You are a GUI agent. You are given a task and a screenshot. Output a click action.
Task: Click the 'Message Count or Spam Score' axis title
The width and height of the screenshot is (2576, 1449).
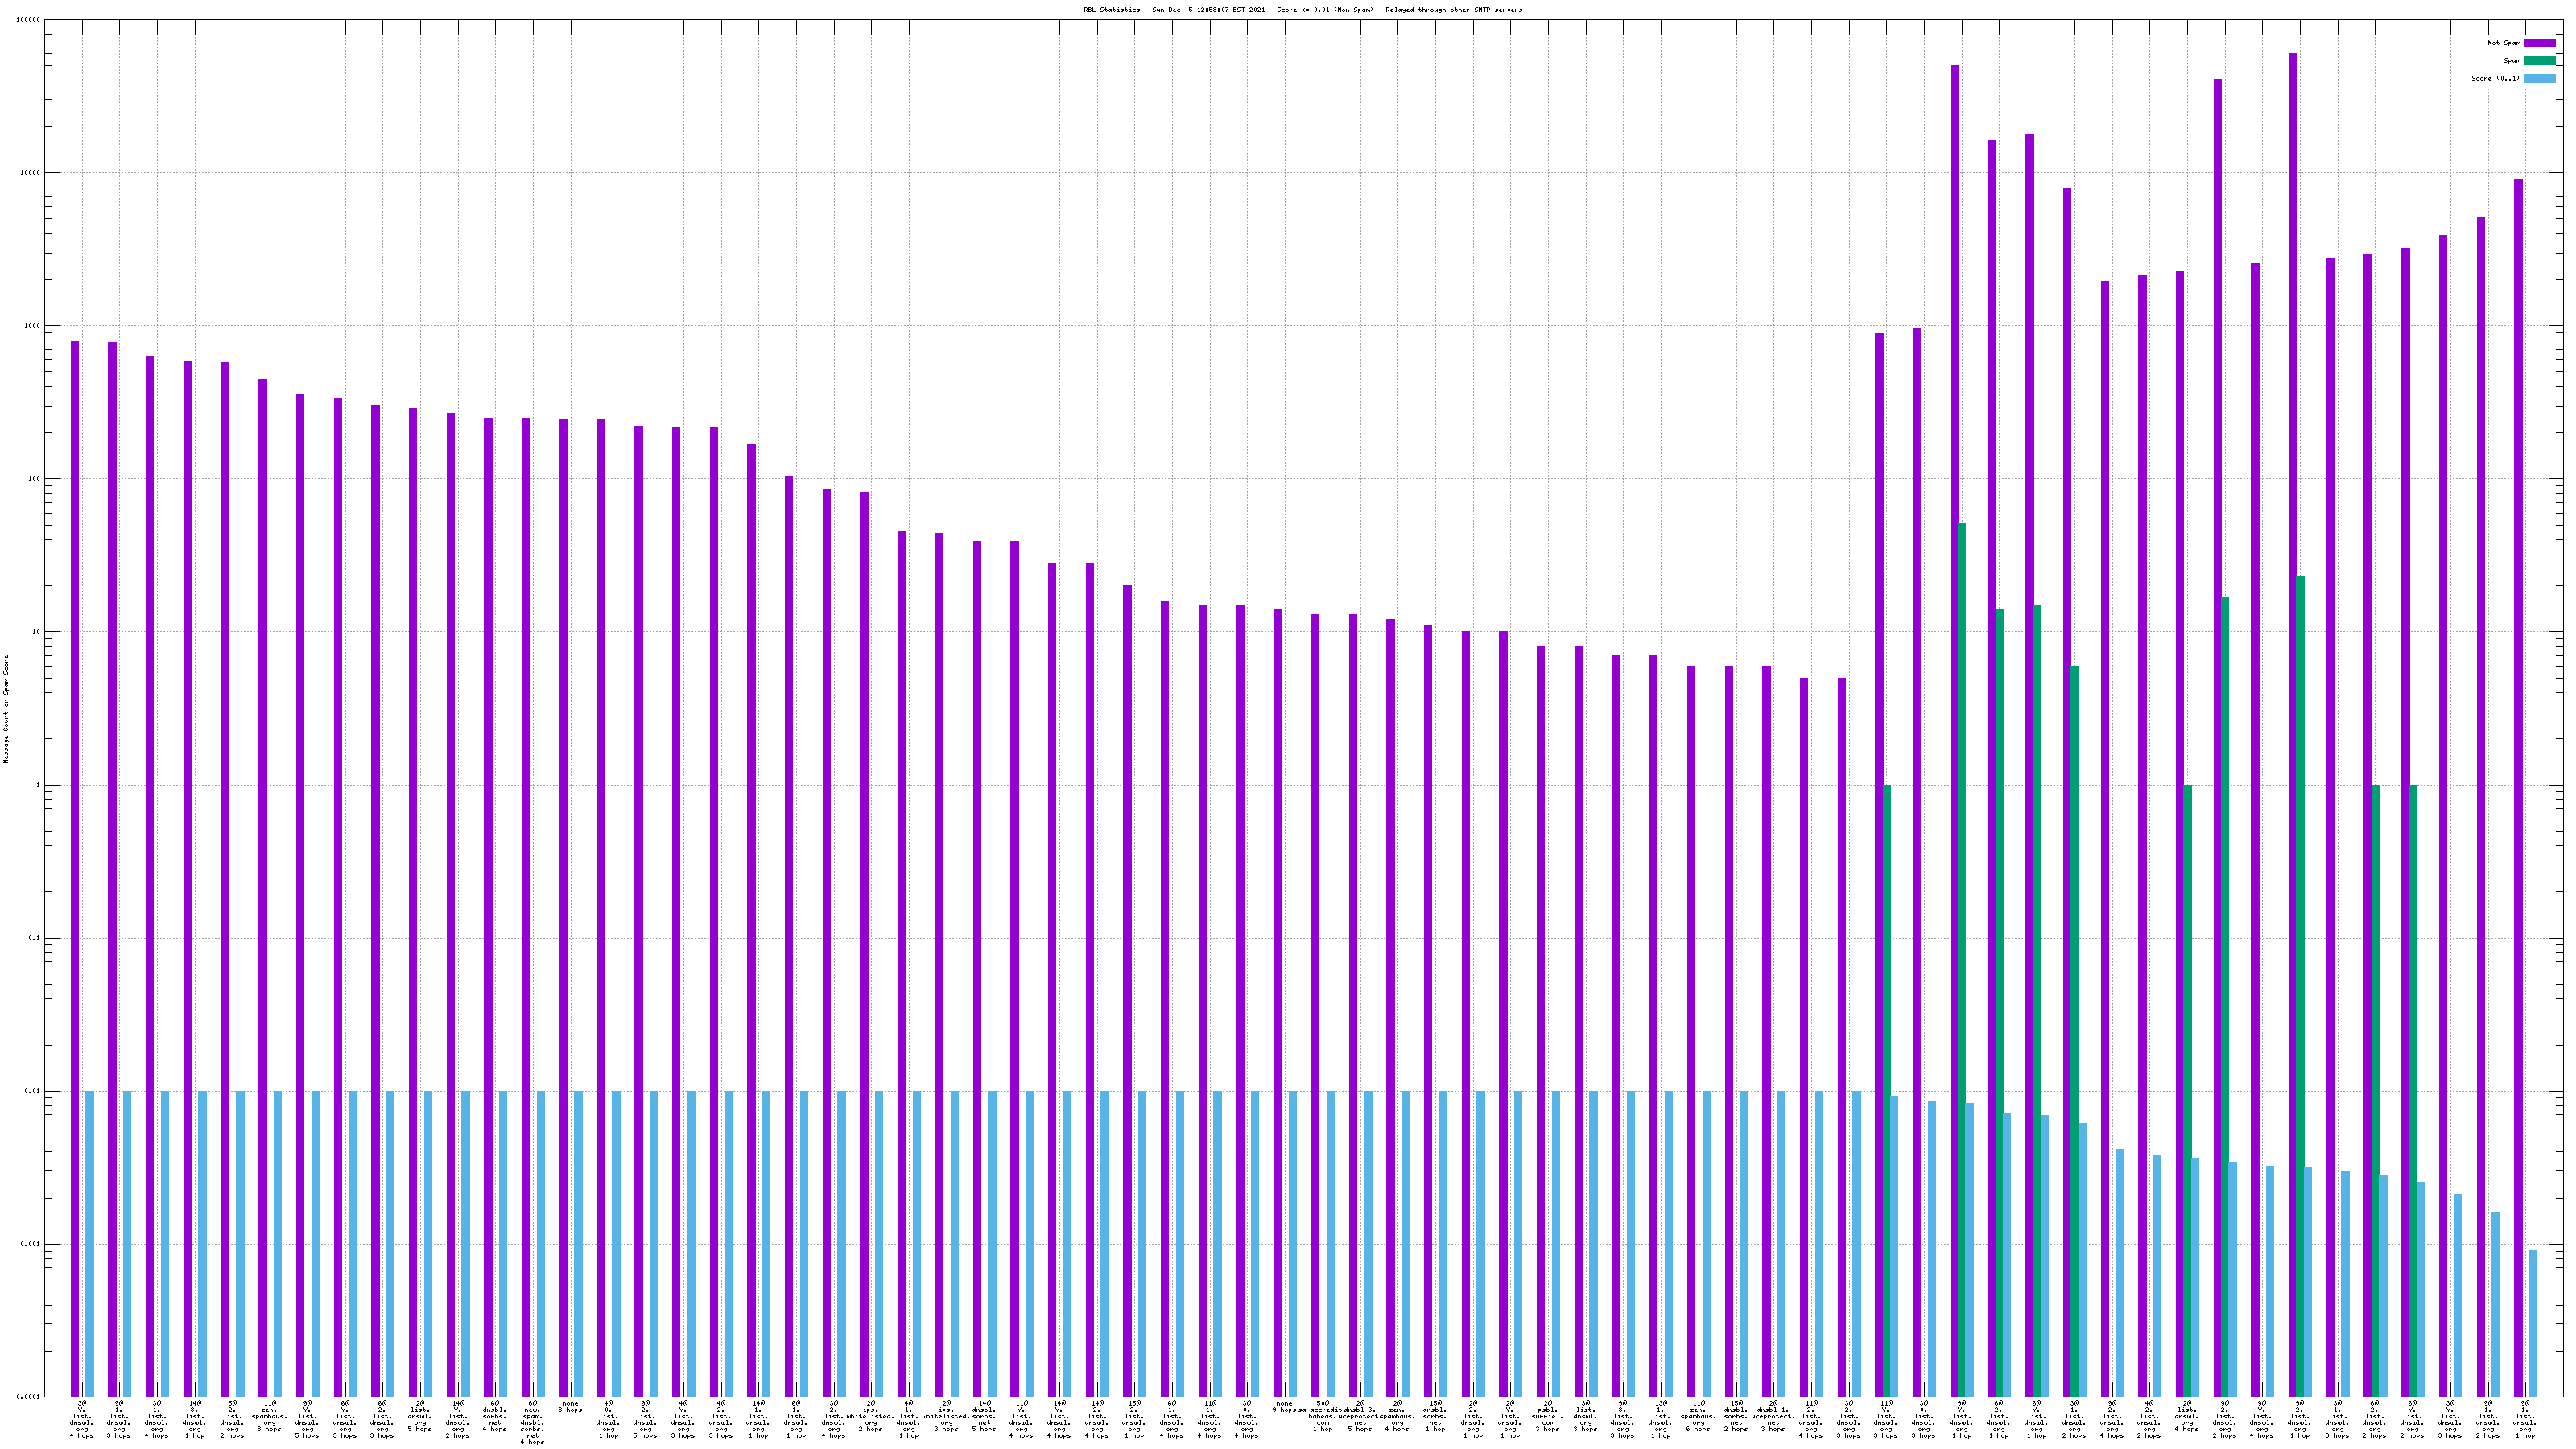point(5,709)
